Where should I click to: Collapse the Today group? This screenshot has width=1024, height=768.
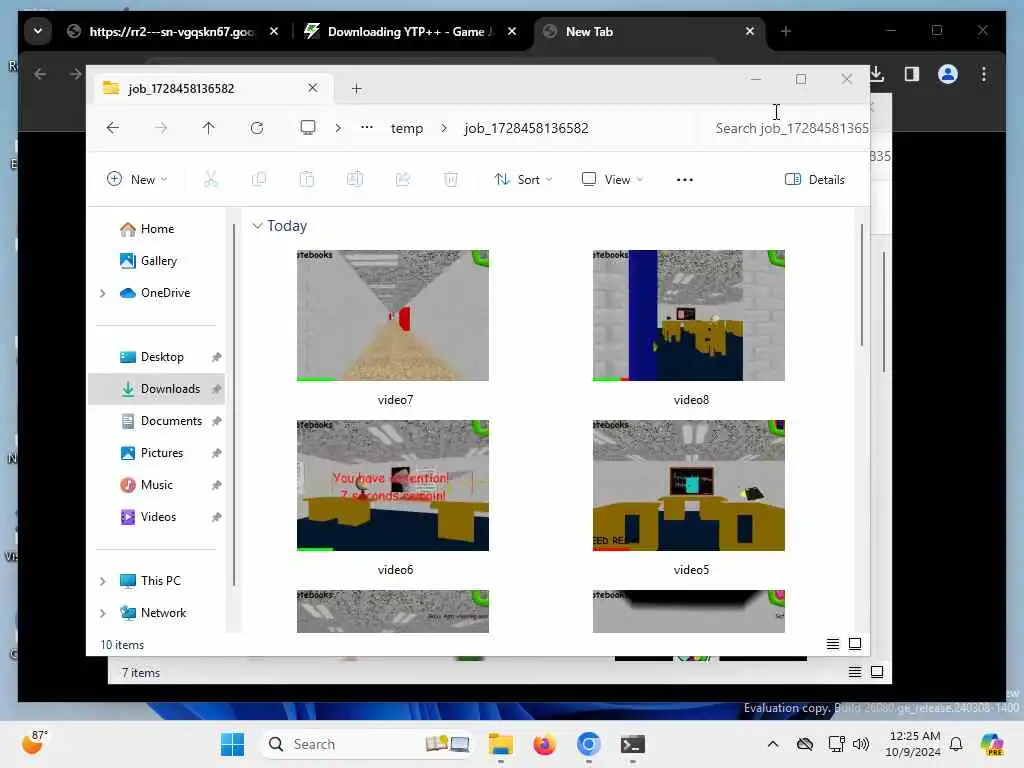tap(257, 226)
